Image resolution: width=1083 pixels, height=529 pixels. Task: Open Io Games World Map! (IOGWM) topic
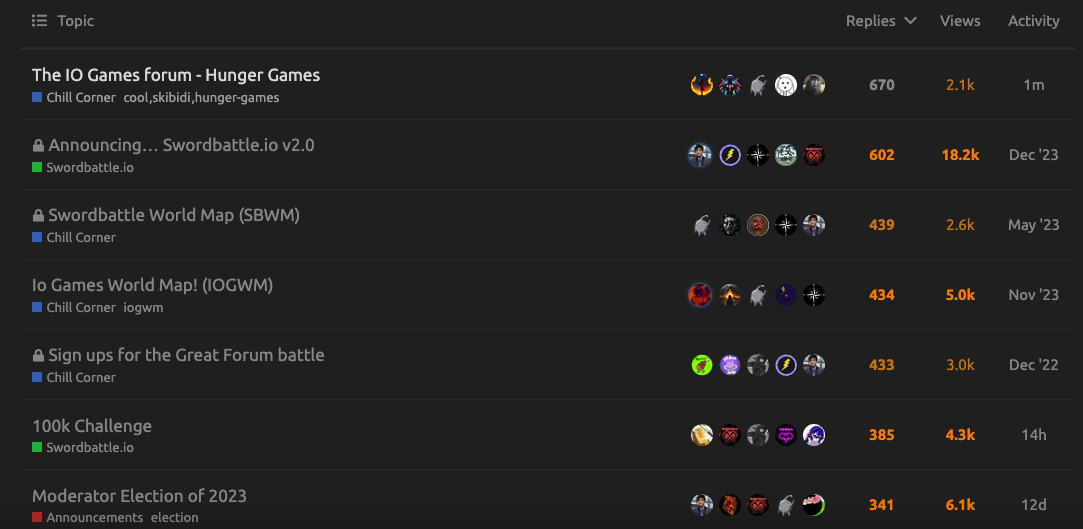coord(153,285)
